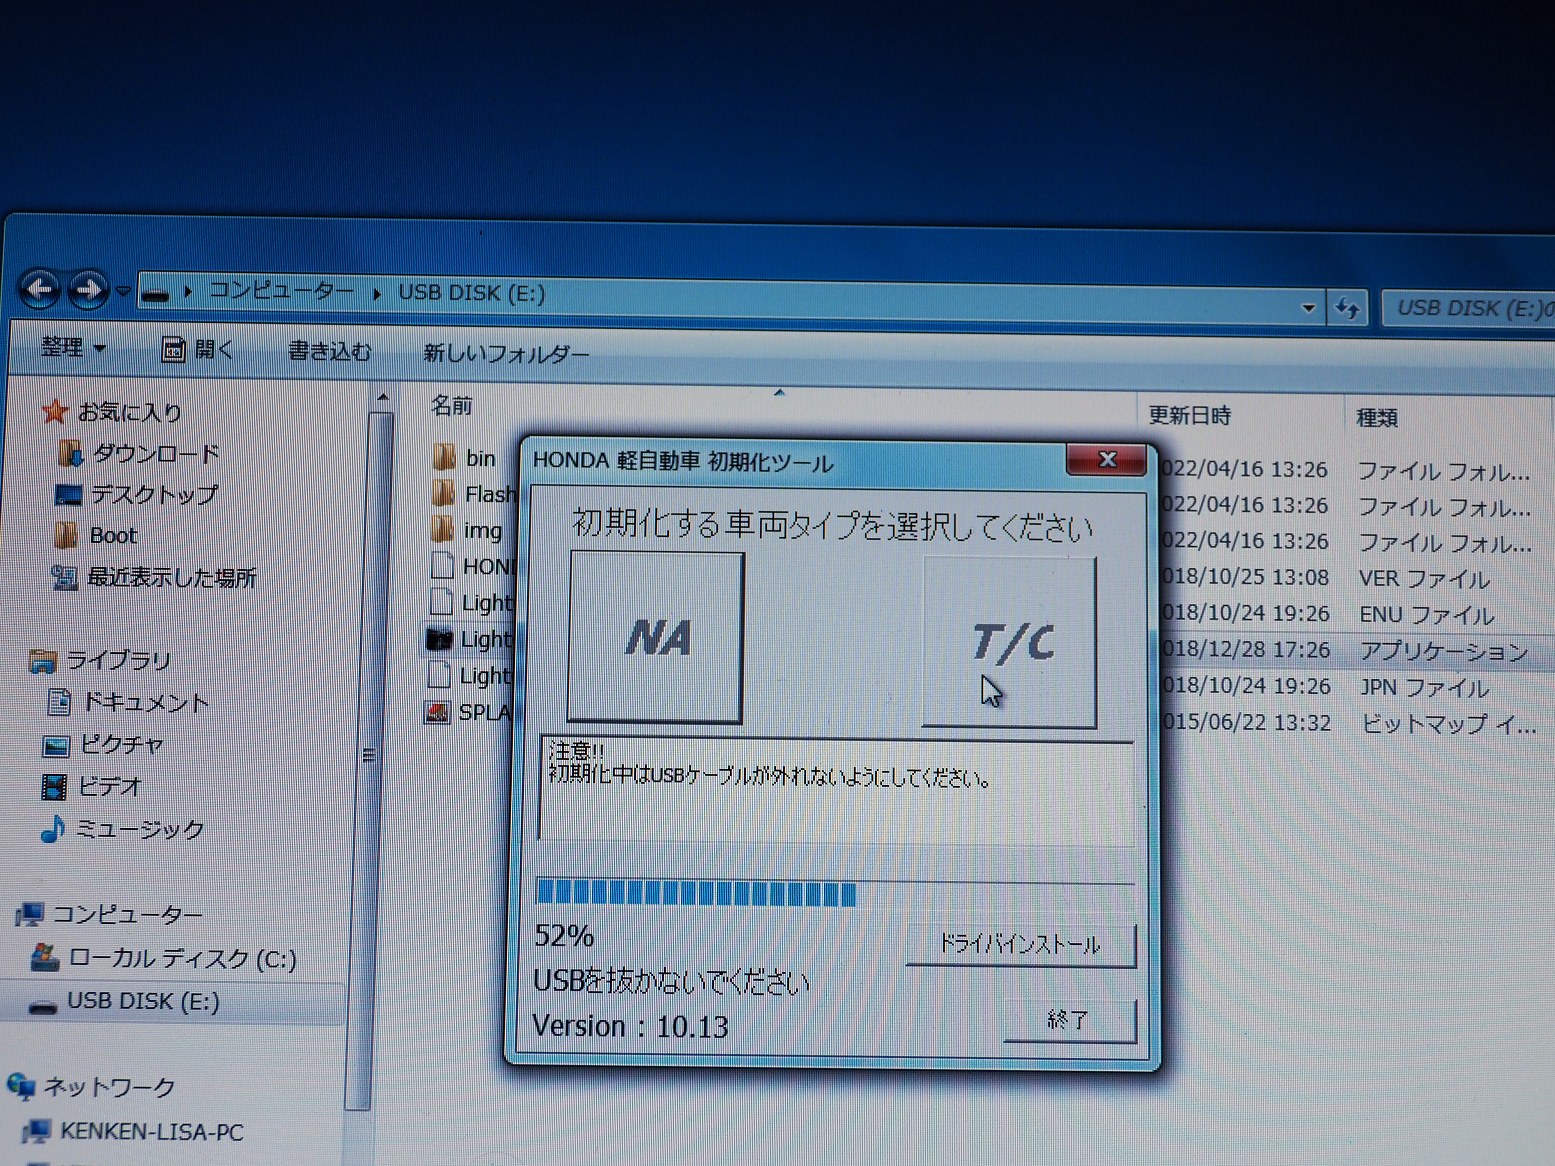
Task: Open recent locations dropdown next to nav arrows
Action: pos(122,291)
